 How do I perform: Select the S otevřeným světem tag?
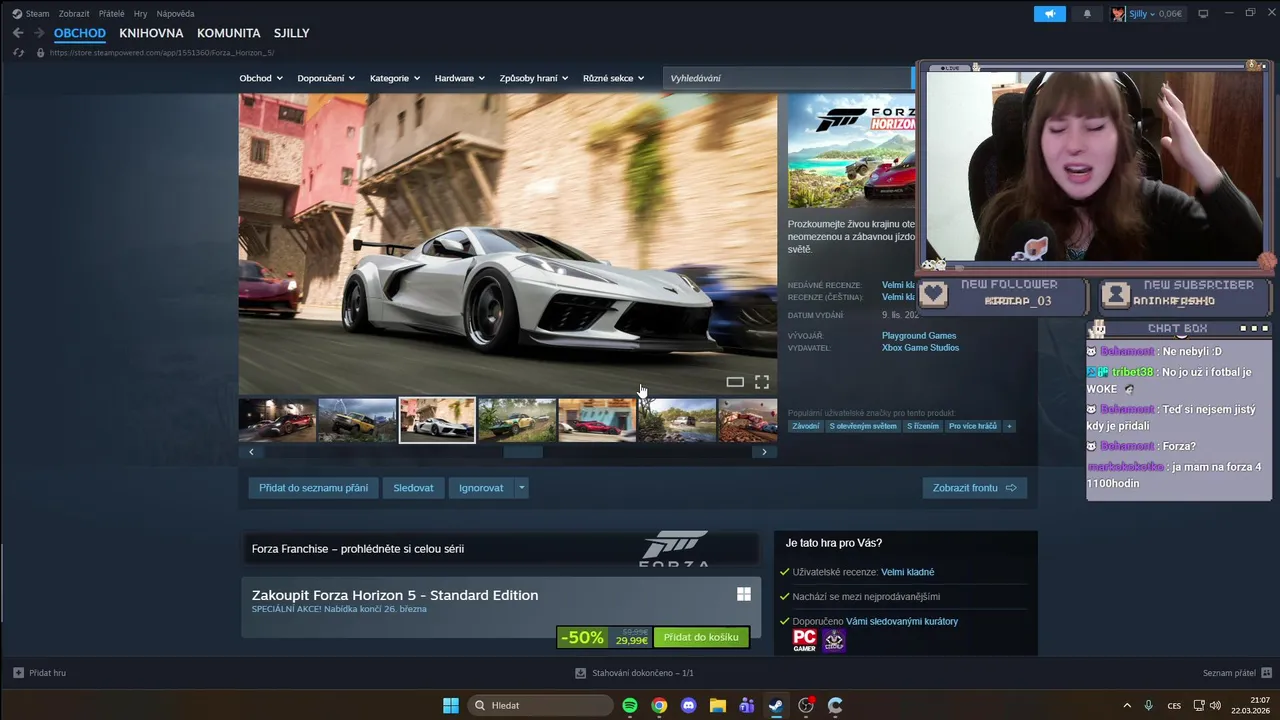863,426
